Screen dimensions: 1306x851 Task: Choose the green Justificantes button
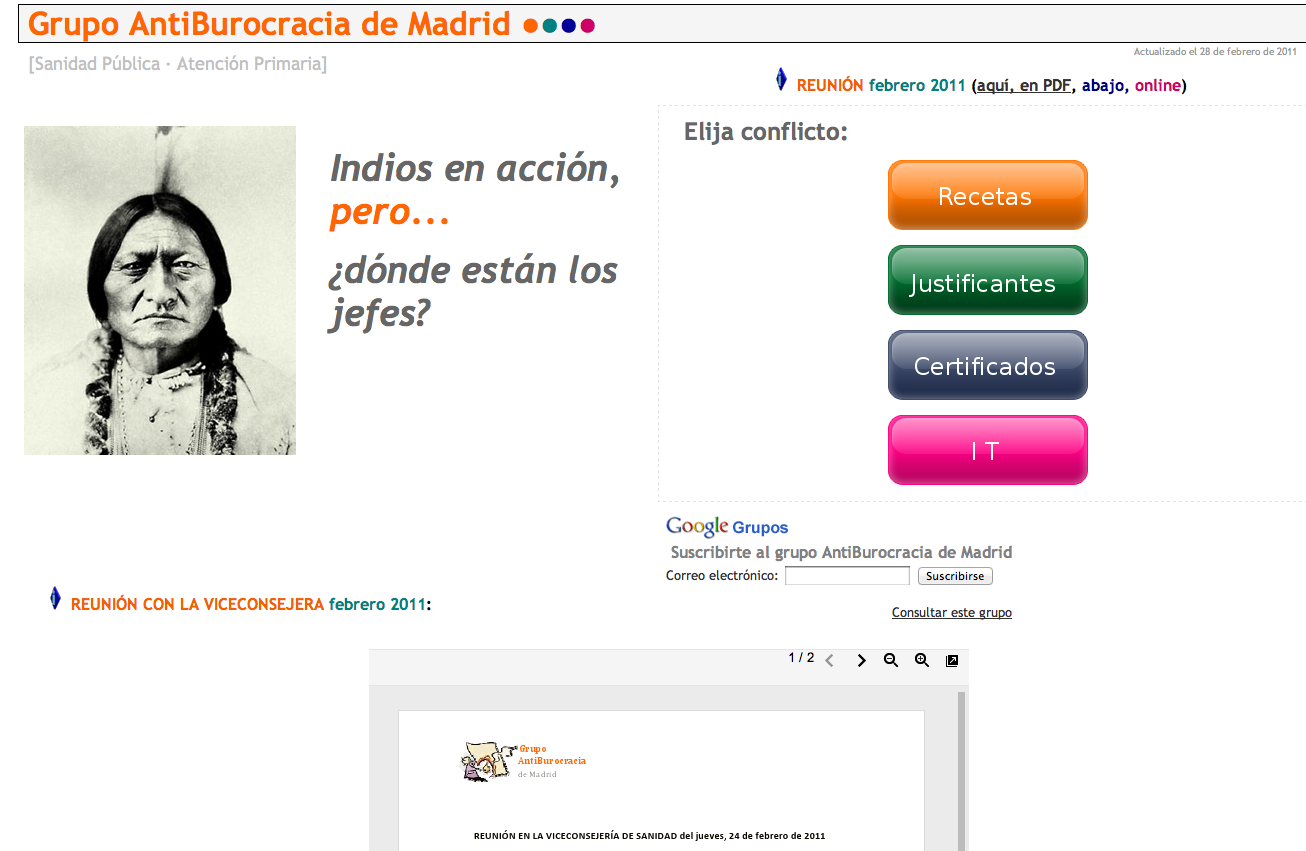987,281
